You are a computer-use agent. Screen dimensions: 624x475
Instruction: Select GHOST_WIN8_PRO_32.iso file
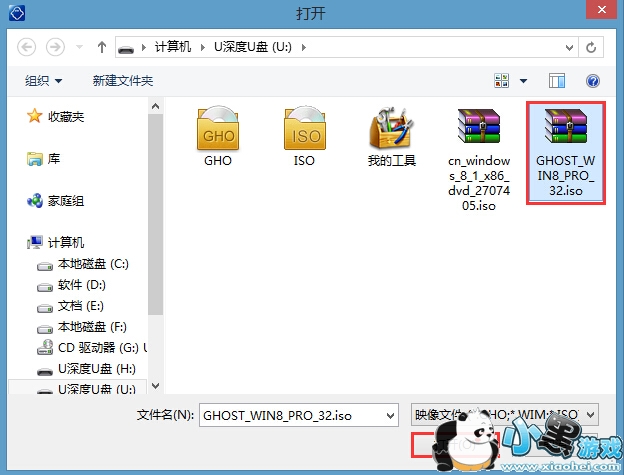(566, 153)
